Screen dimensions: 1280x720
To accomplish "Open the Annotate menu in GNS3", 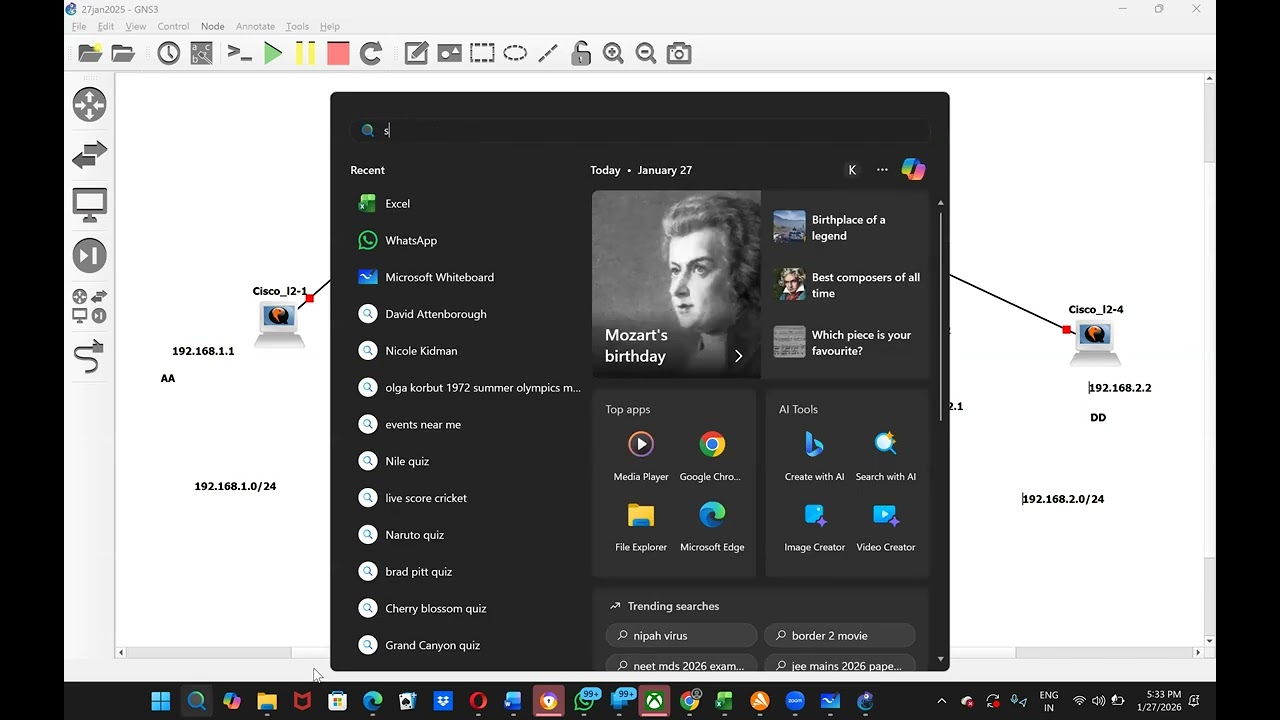I will 255,26.
